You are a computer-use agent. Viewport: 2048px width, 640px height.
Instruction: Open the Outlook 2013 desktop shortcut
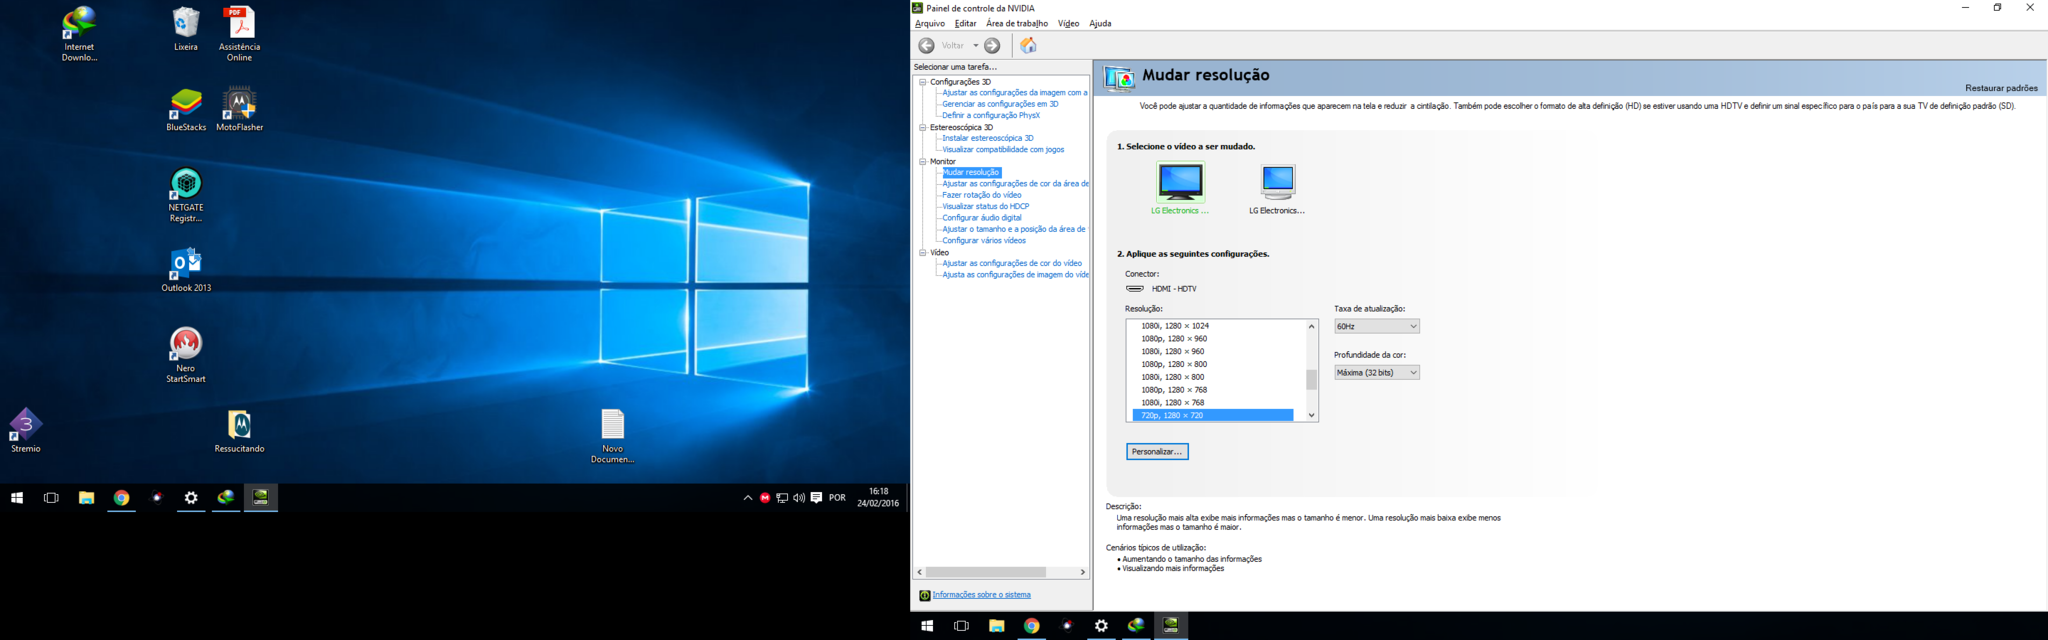click(x=186, y=270)
